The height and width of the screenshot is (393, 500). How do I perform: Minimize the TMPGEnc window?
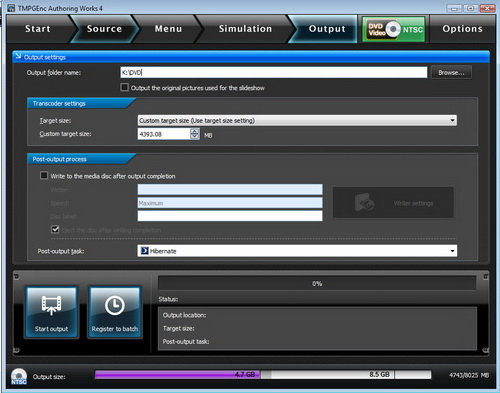tap(454, 8)
